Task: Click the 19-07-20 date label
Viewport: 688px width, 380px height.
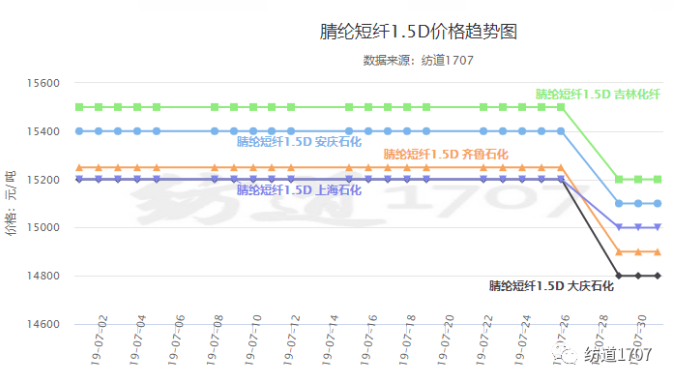Action: pos(446,340)
